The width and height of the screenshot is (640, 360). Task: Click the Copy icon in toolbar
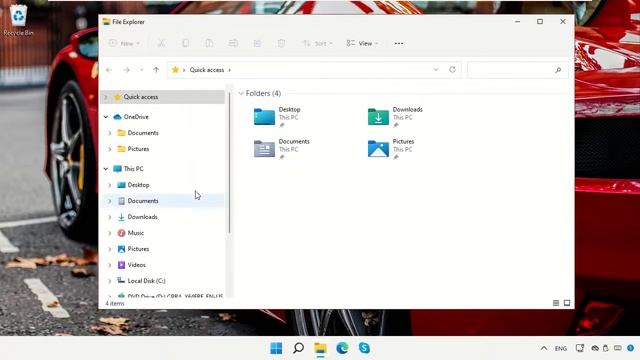coord(185,43)
